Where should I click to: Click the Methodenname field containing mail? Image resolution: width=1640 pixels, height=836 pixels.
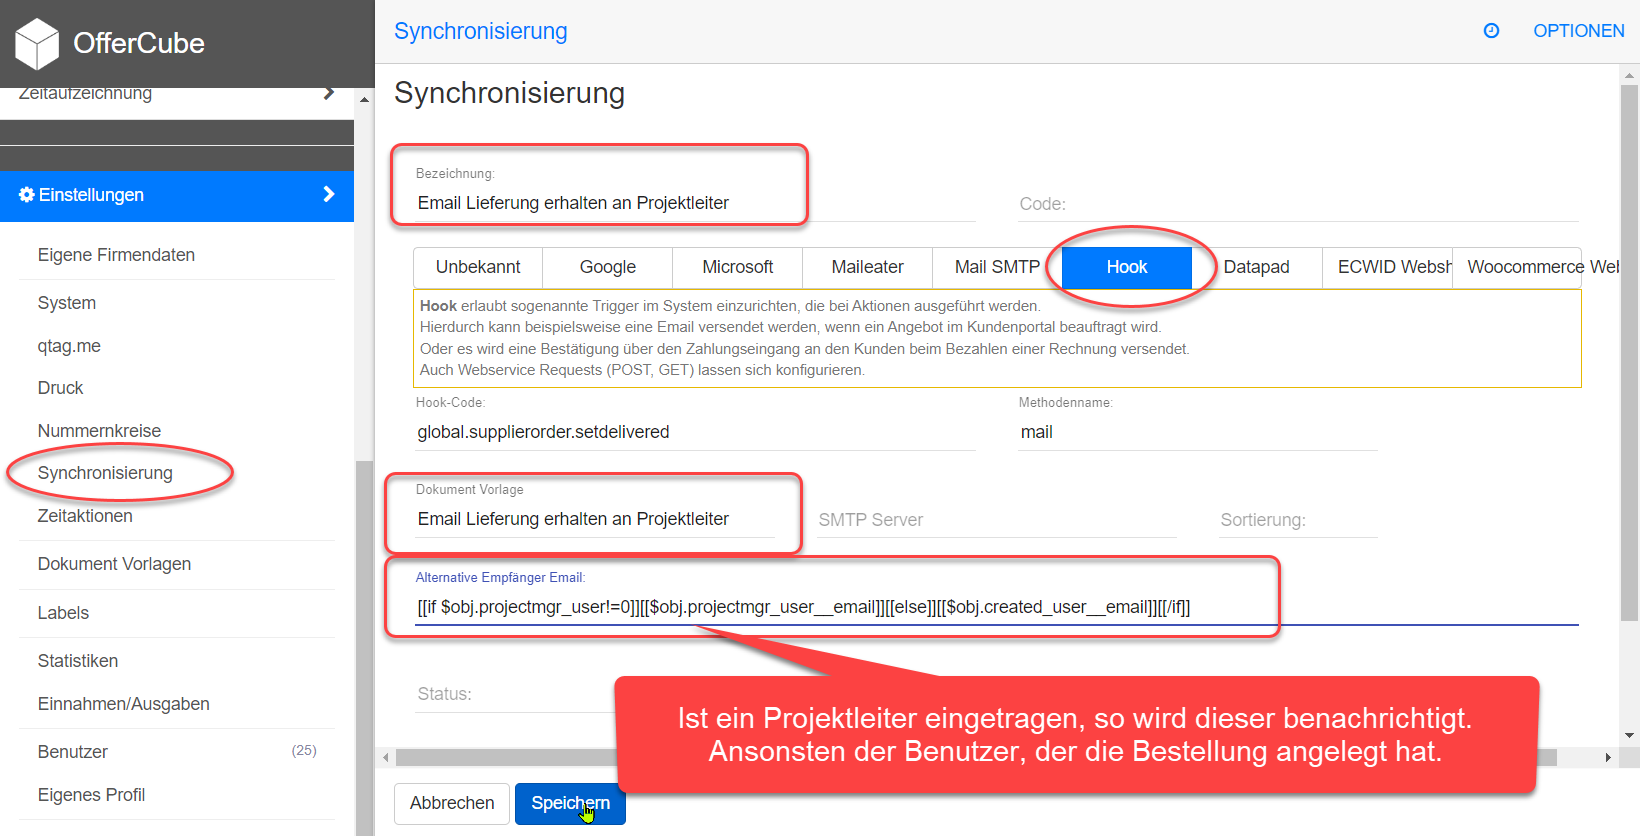[x=1198, y=432]
